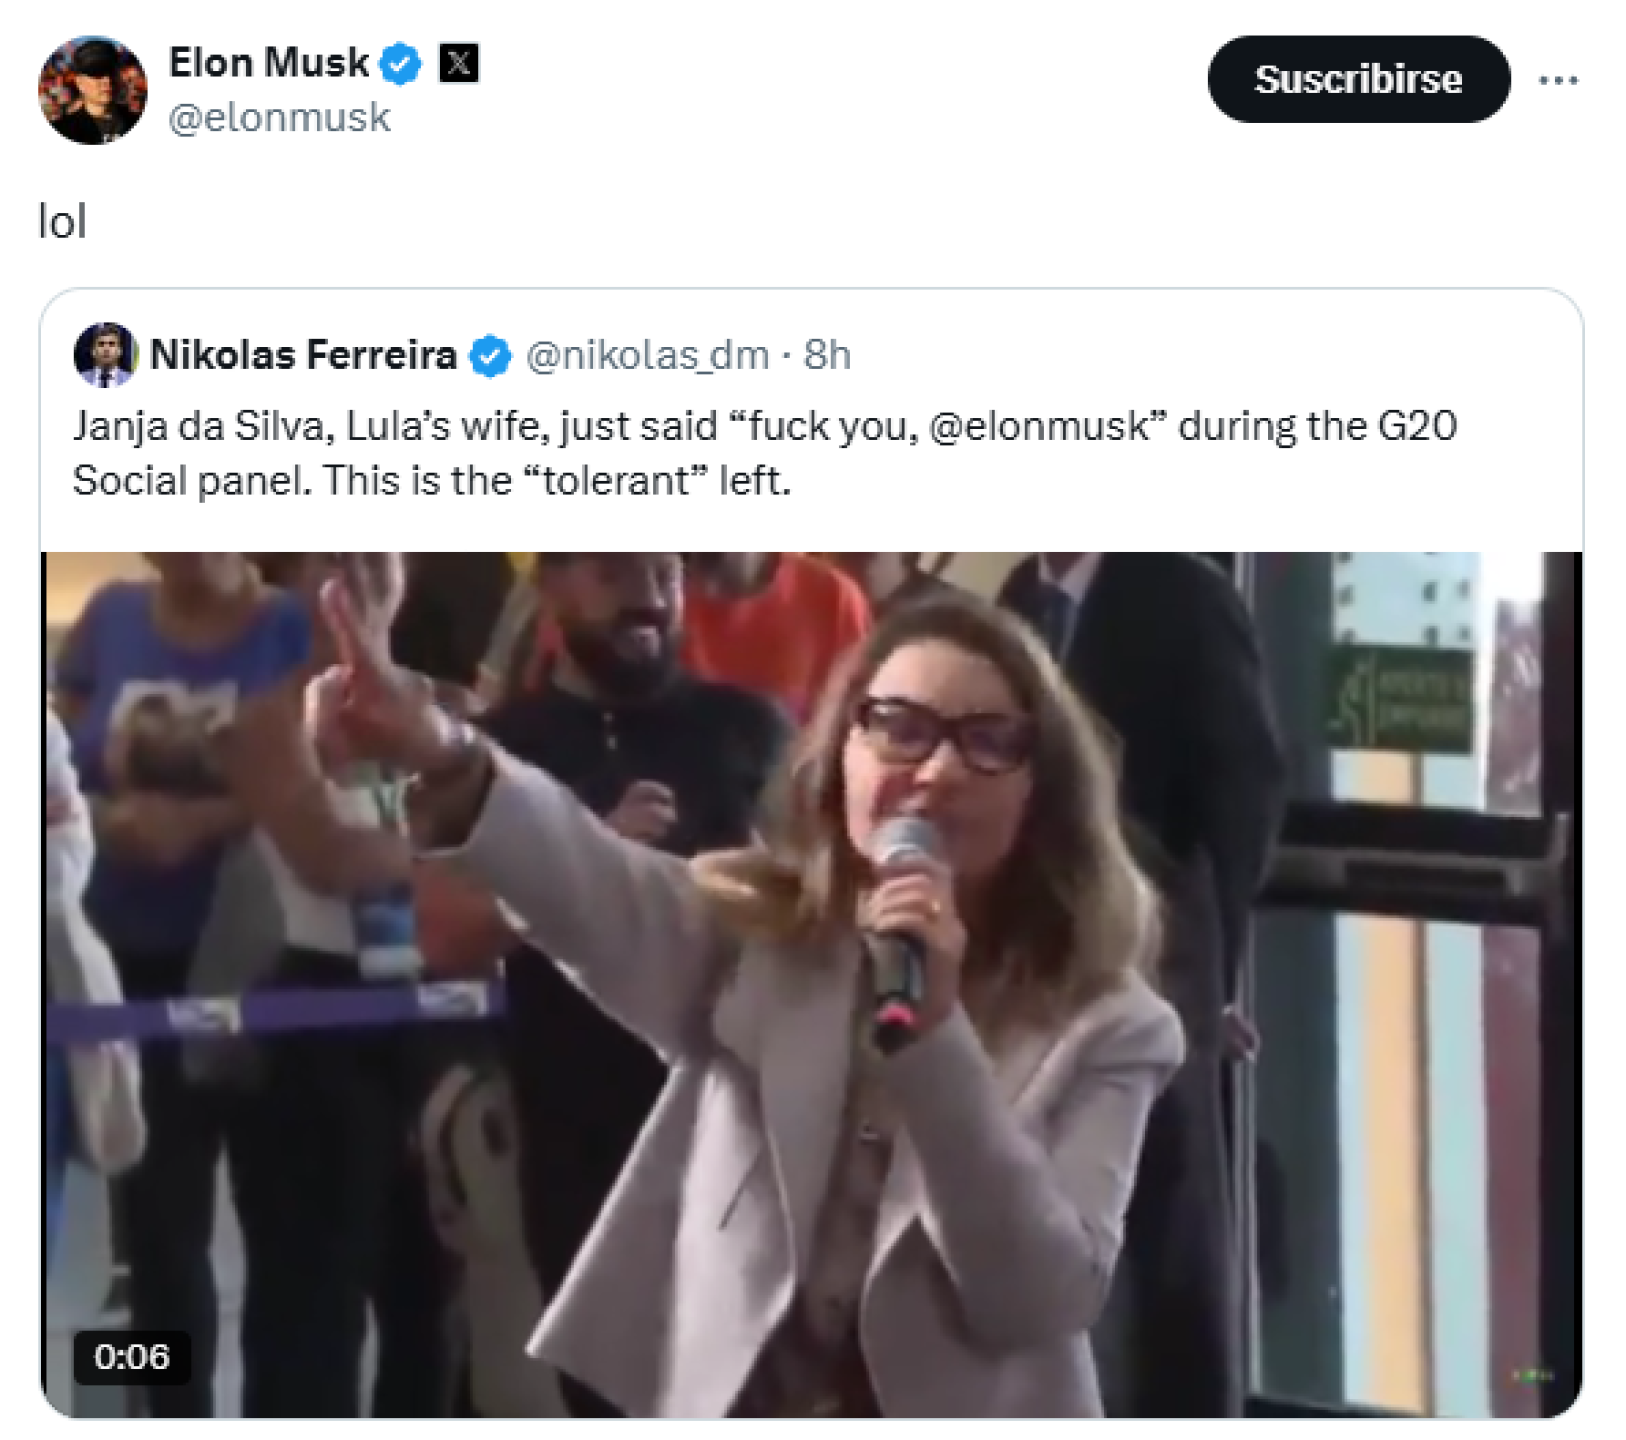
Task: Open Elon Musk's profile picture
Action: (x=92, y=91)
